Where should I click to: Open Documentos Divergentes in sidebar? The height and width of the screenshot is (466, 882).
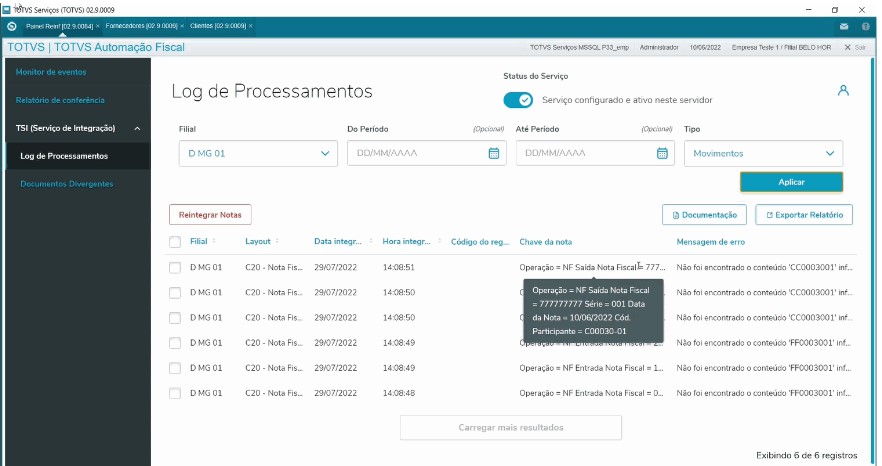pos(66,184)
